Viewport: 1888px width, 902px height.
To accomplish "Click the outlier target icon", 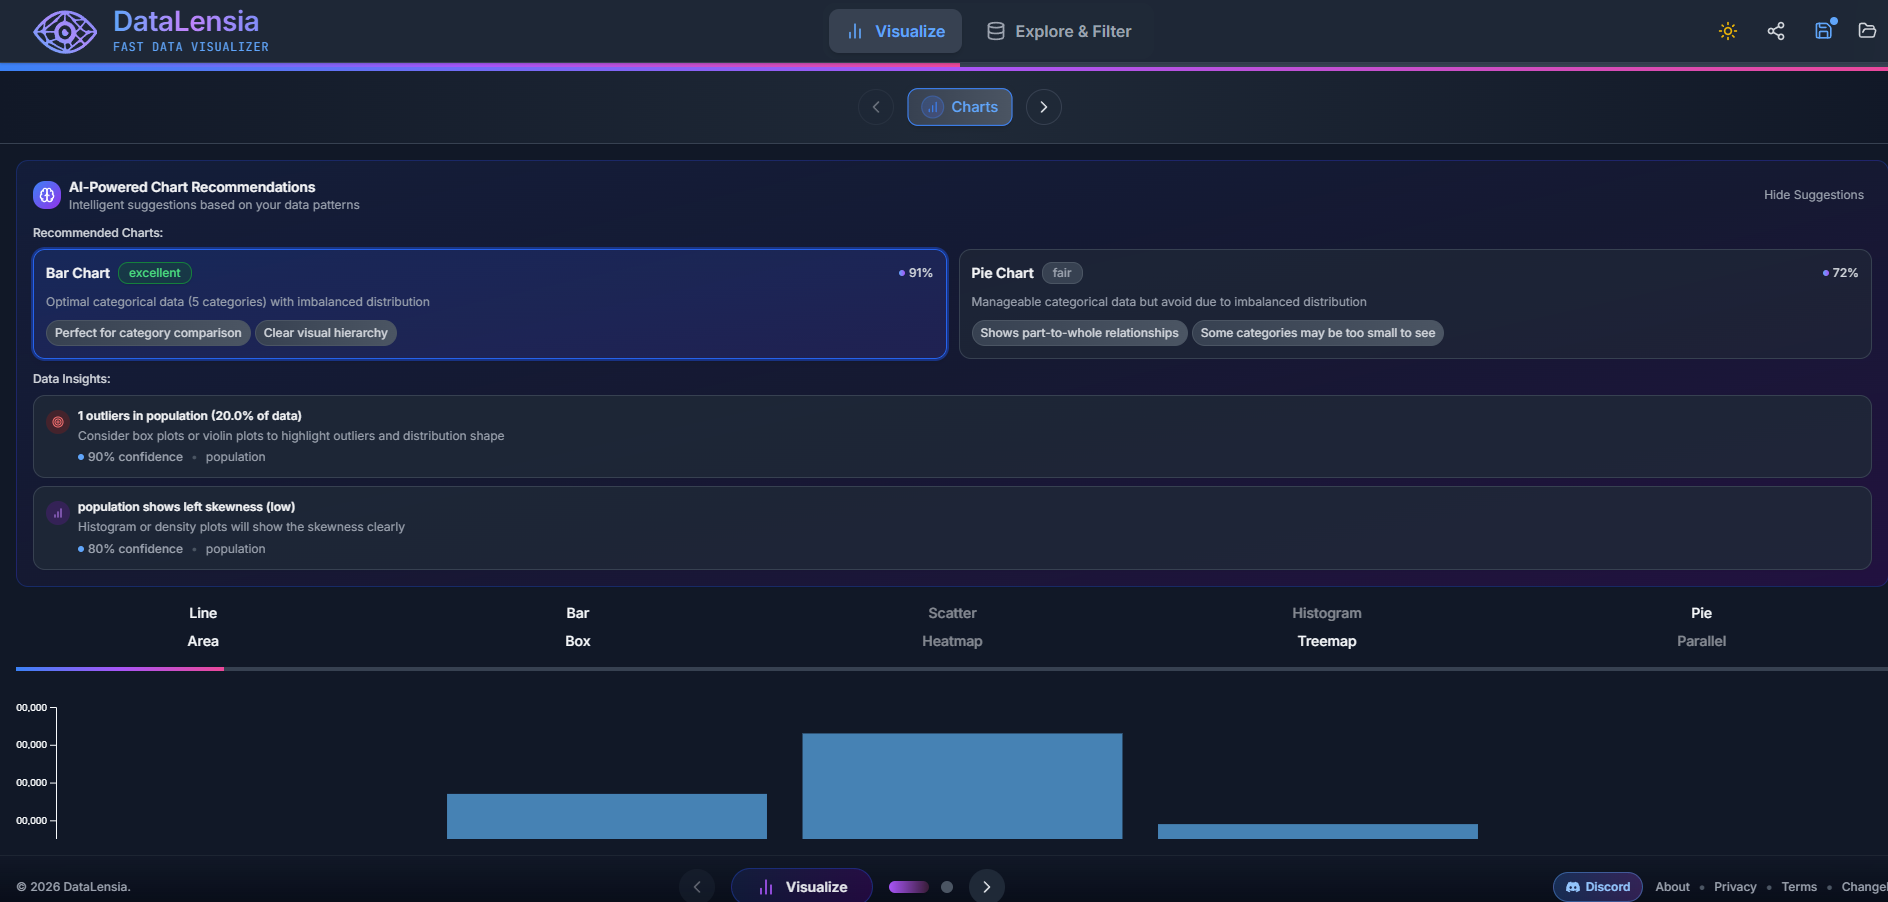I will coord(58,422).
